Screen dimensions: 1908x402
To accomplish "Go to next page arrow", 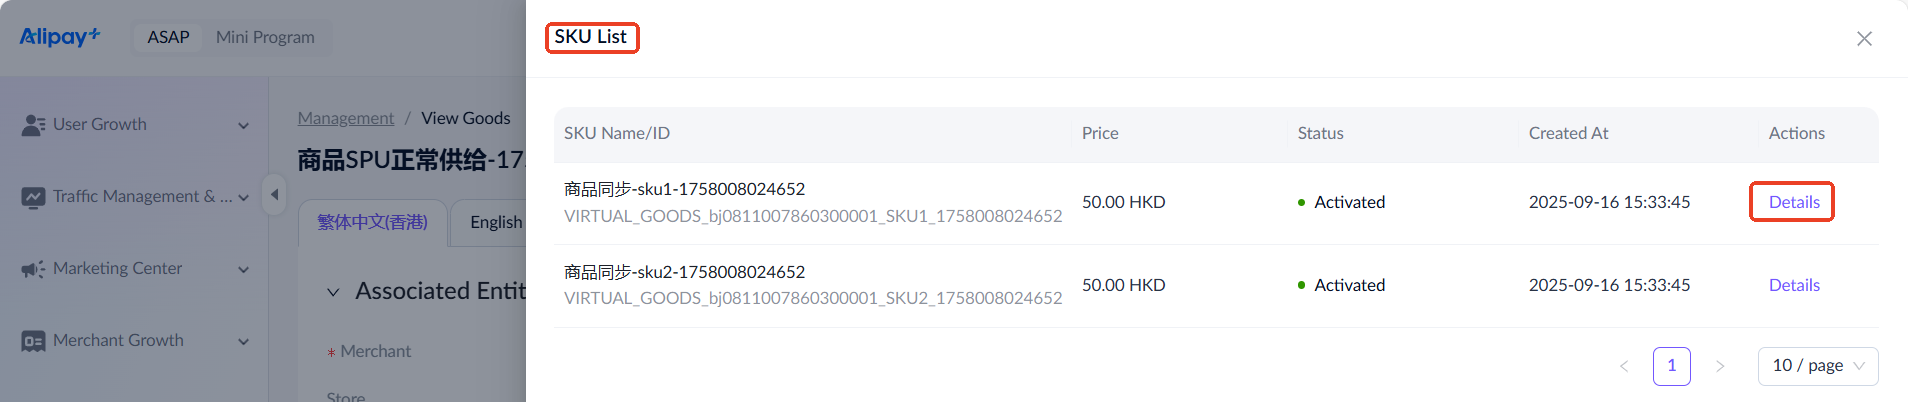I will pos(1720,366).
